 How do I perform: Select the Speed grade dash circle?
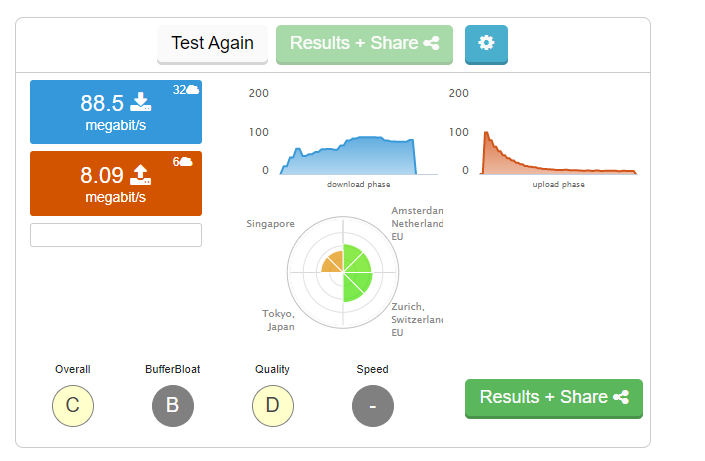(x=373, y=406)
